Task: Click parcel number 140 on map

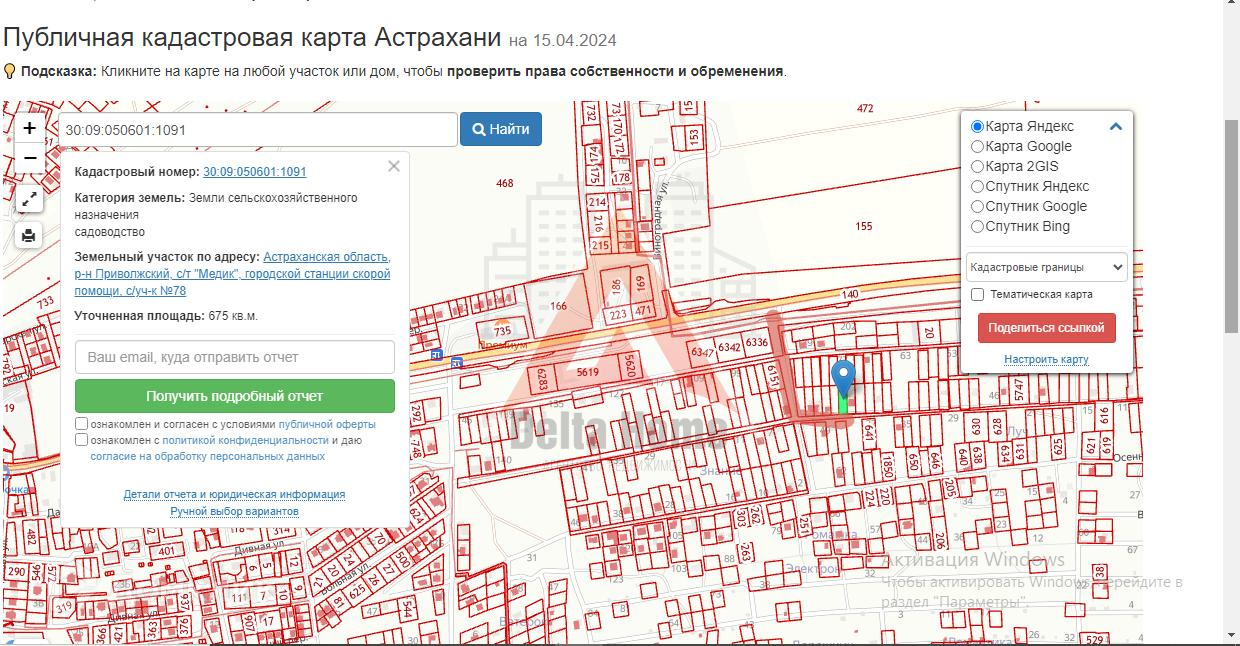Action: click(850, 294)
